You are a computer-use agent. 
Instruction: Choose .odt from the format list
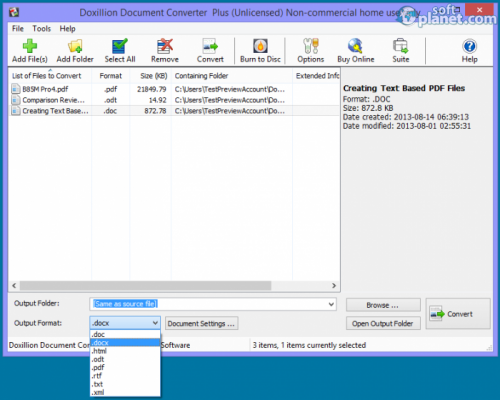pos(125,359)
